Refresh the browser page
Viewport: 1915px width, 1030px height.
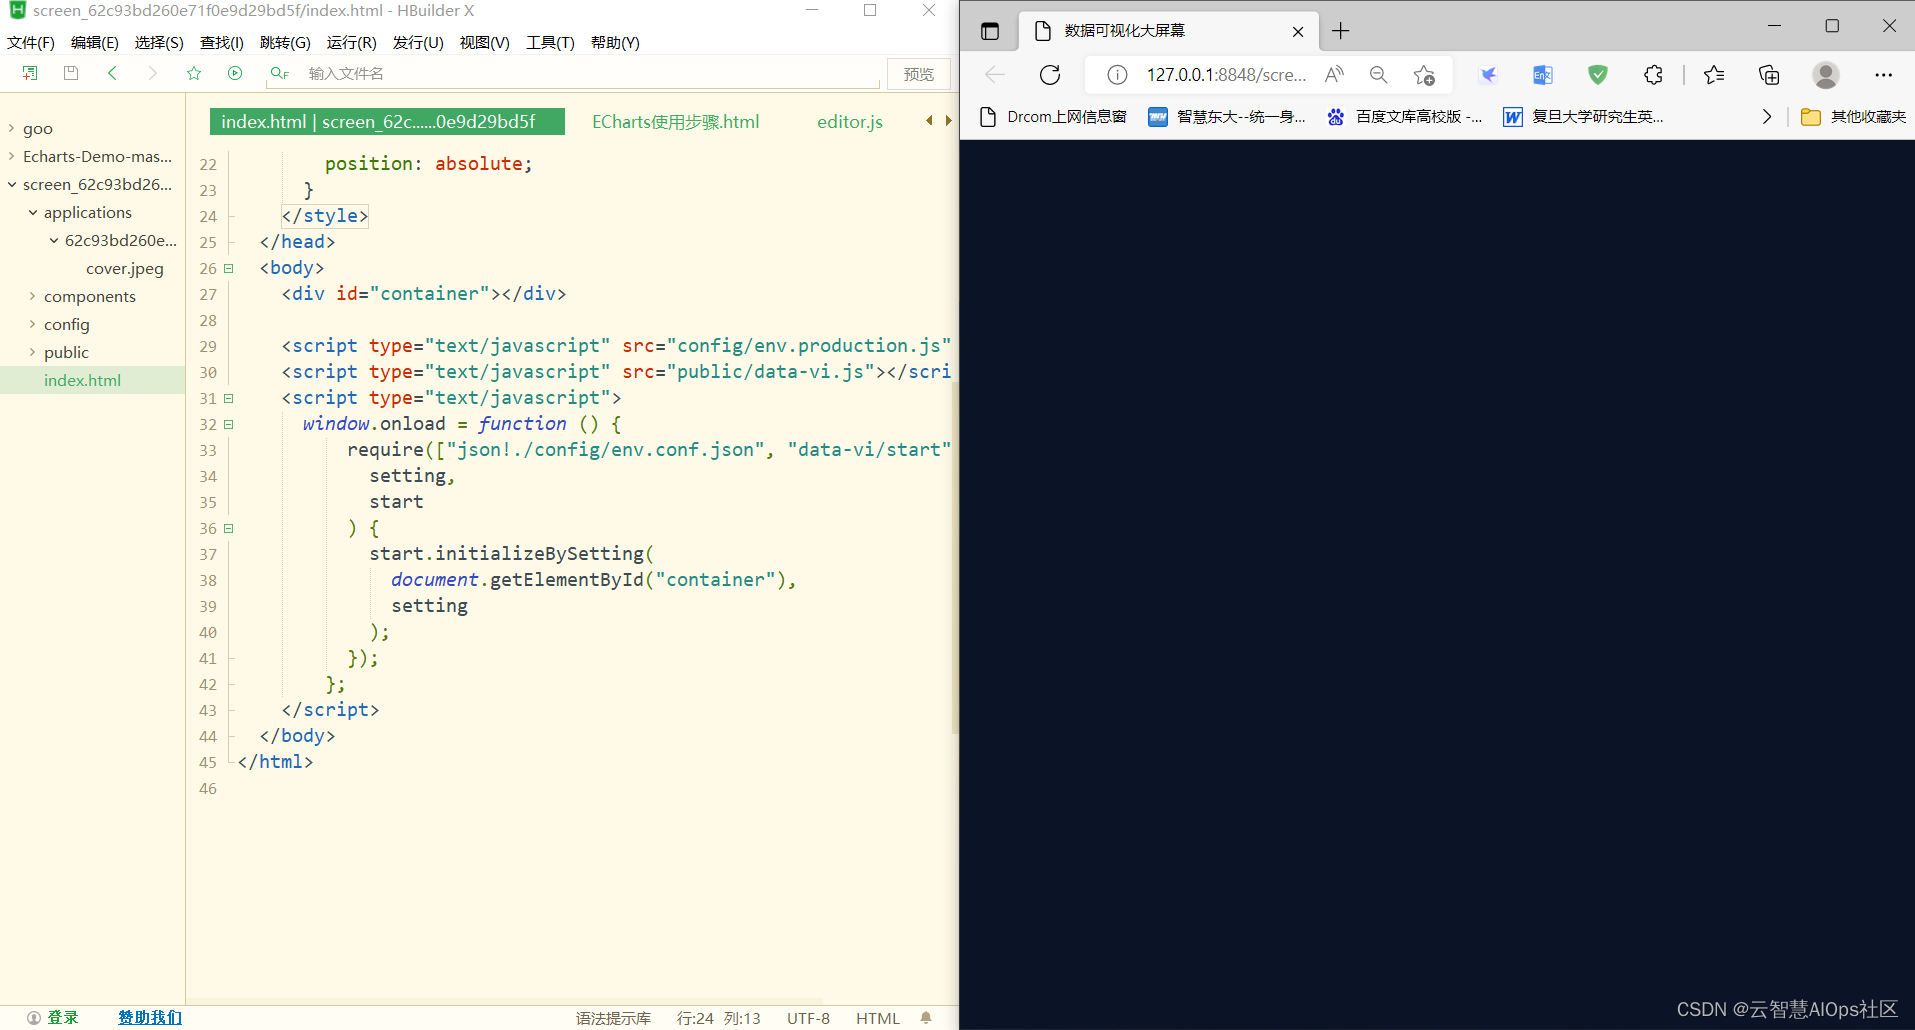[1050, 75]
